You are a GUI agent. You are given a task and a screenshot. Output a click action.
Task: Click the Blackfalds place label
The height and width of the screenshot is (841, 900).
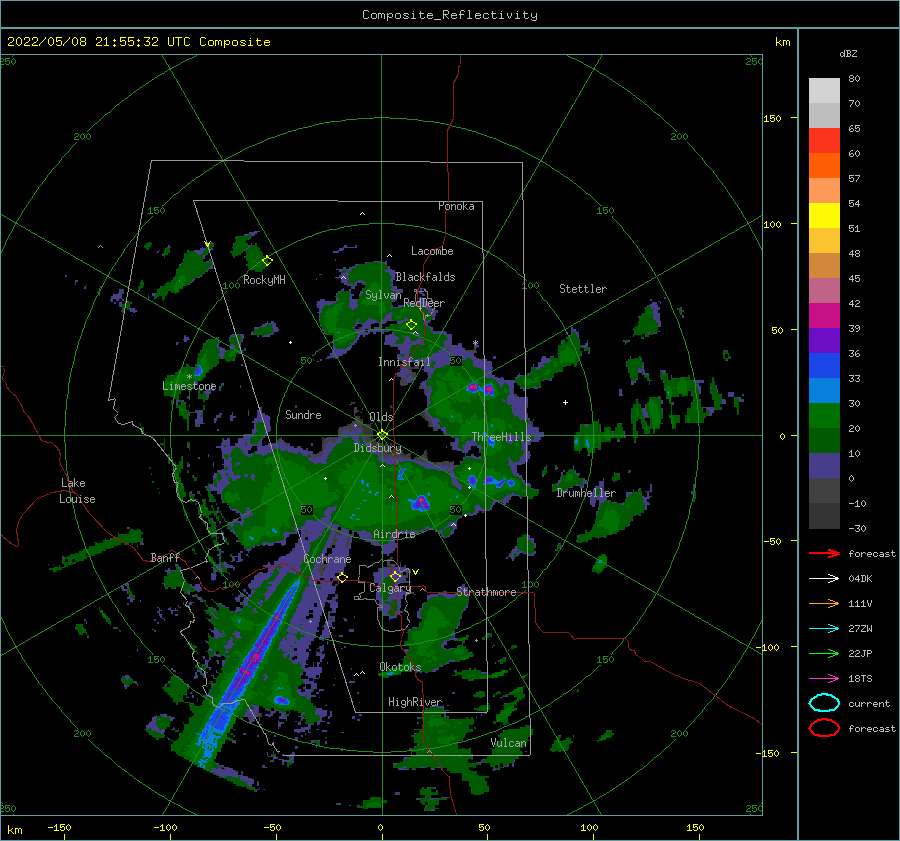pyautogui.click(x=425, y=277)
